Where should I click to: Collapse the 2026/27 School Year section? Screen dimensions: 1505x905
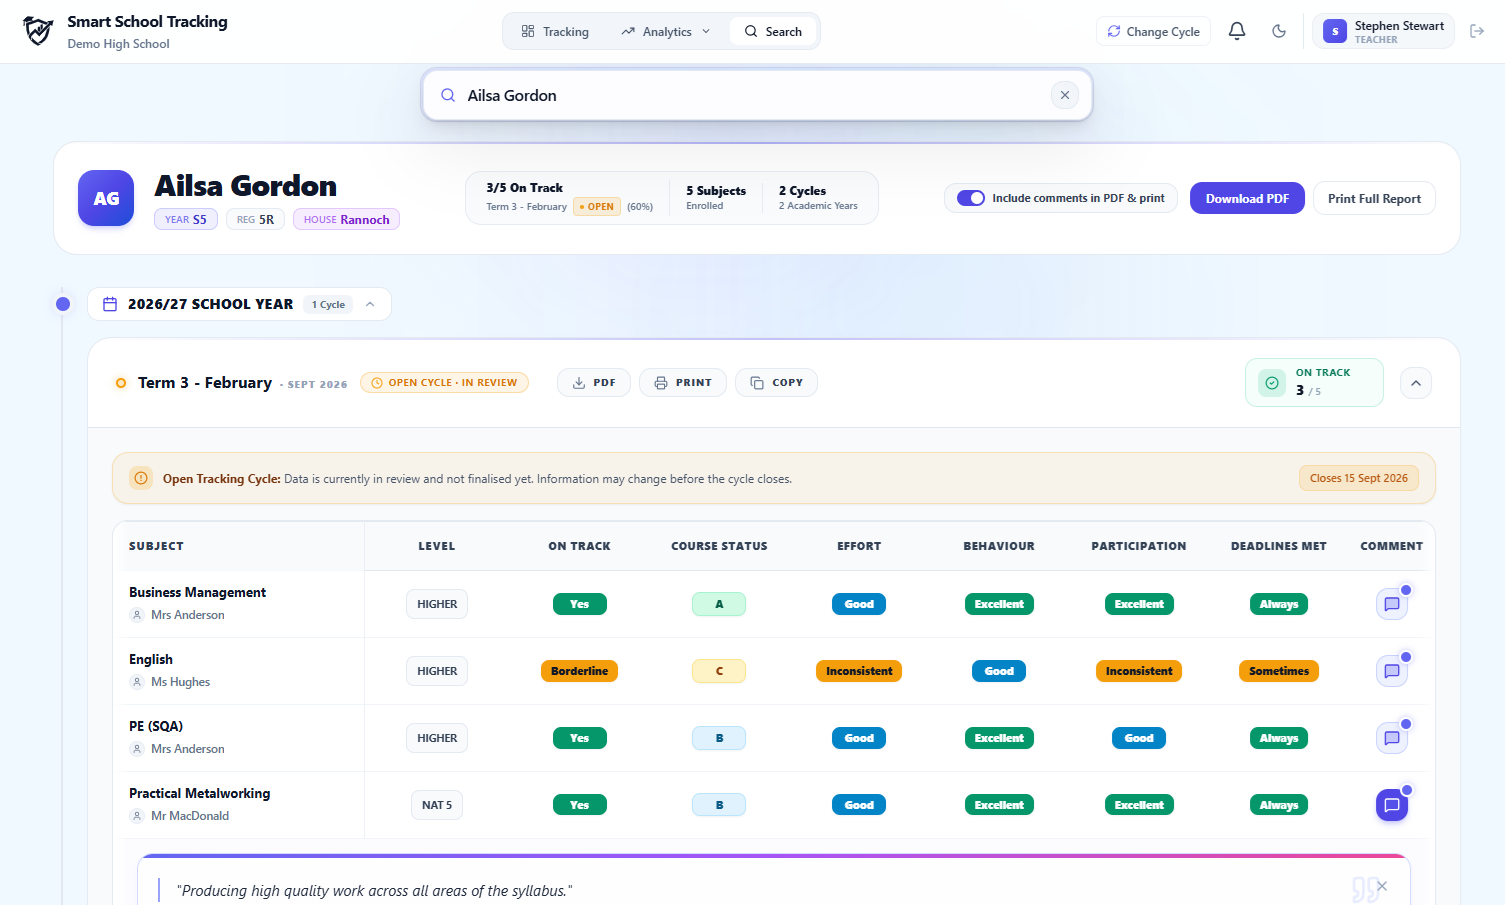coord(370,304)
